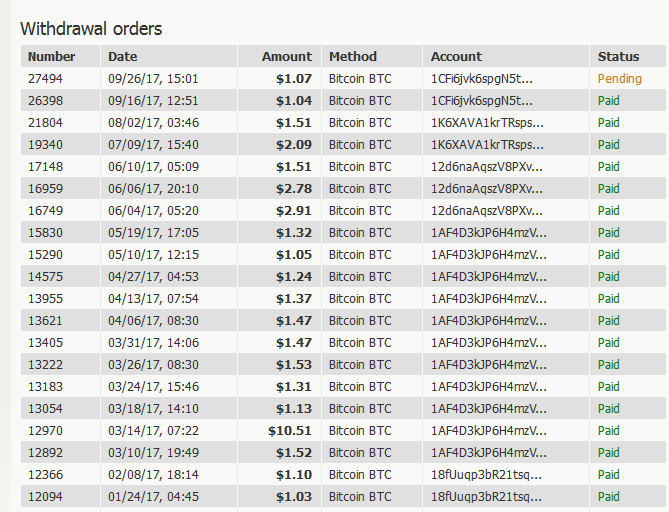Click the Amount column header

pyautogui.click(x=286, y=57)
